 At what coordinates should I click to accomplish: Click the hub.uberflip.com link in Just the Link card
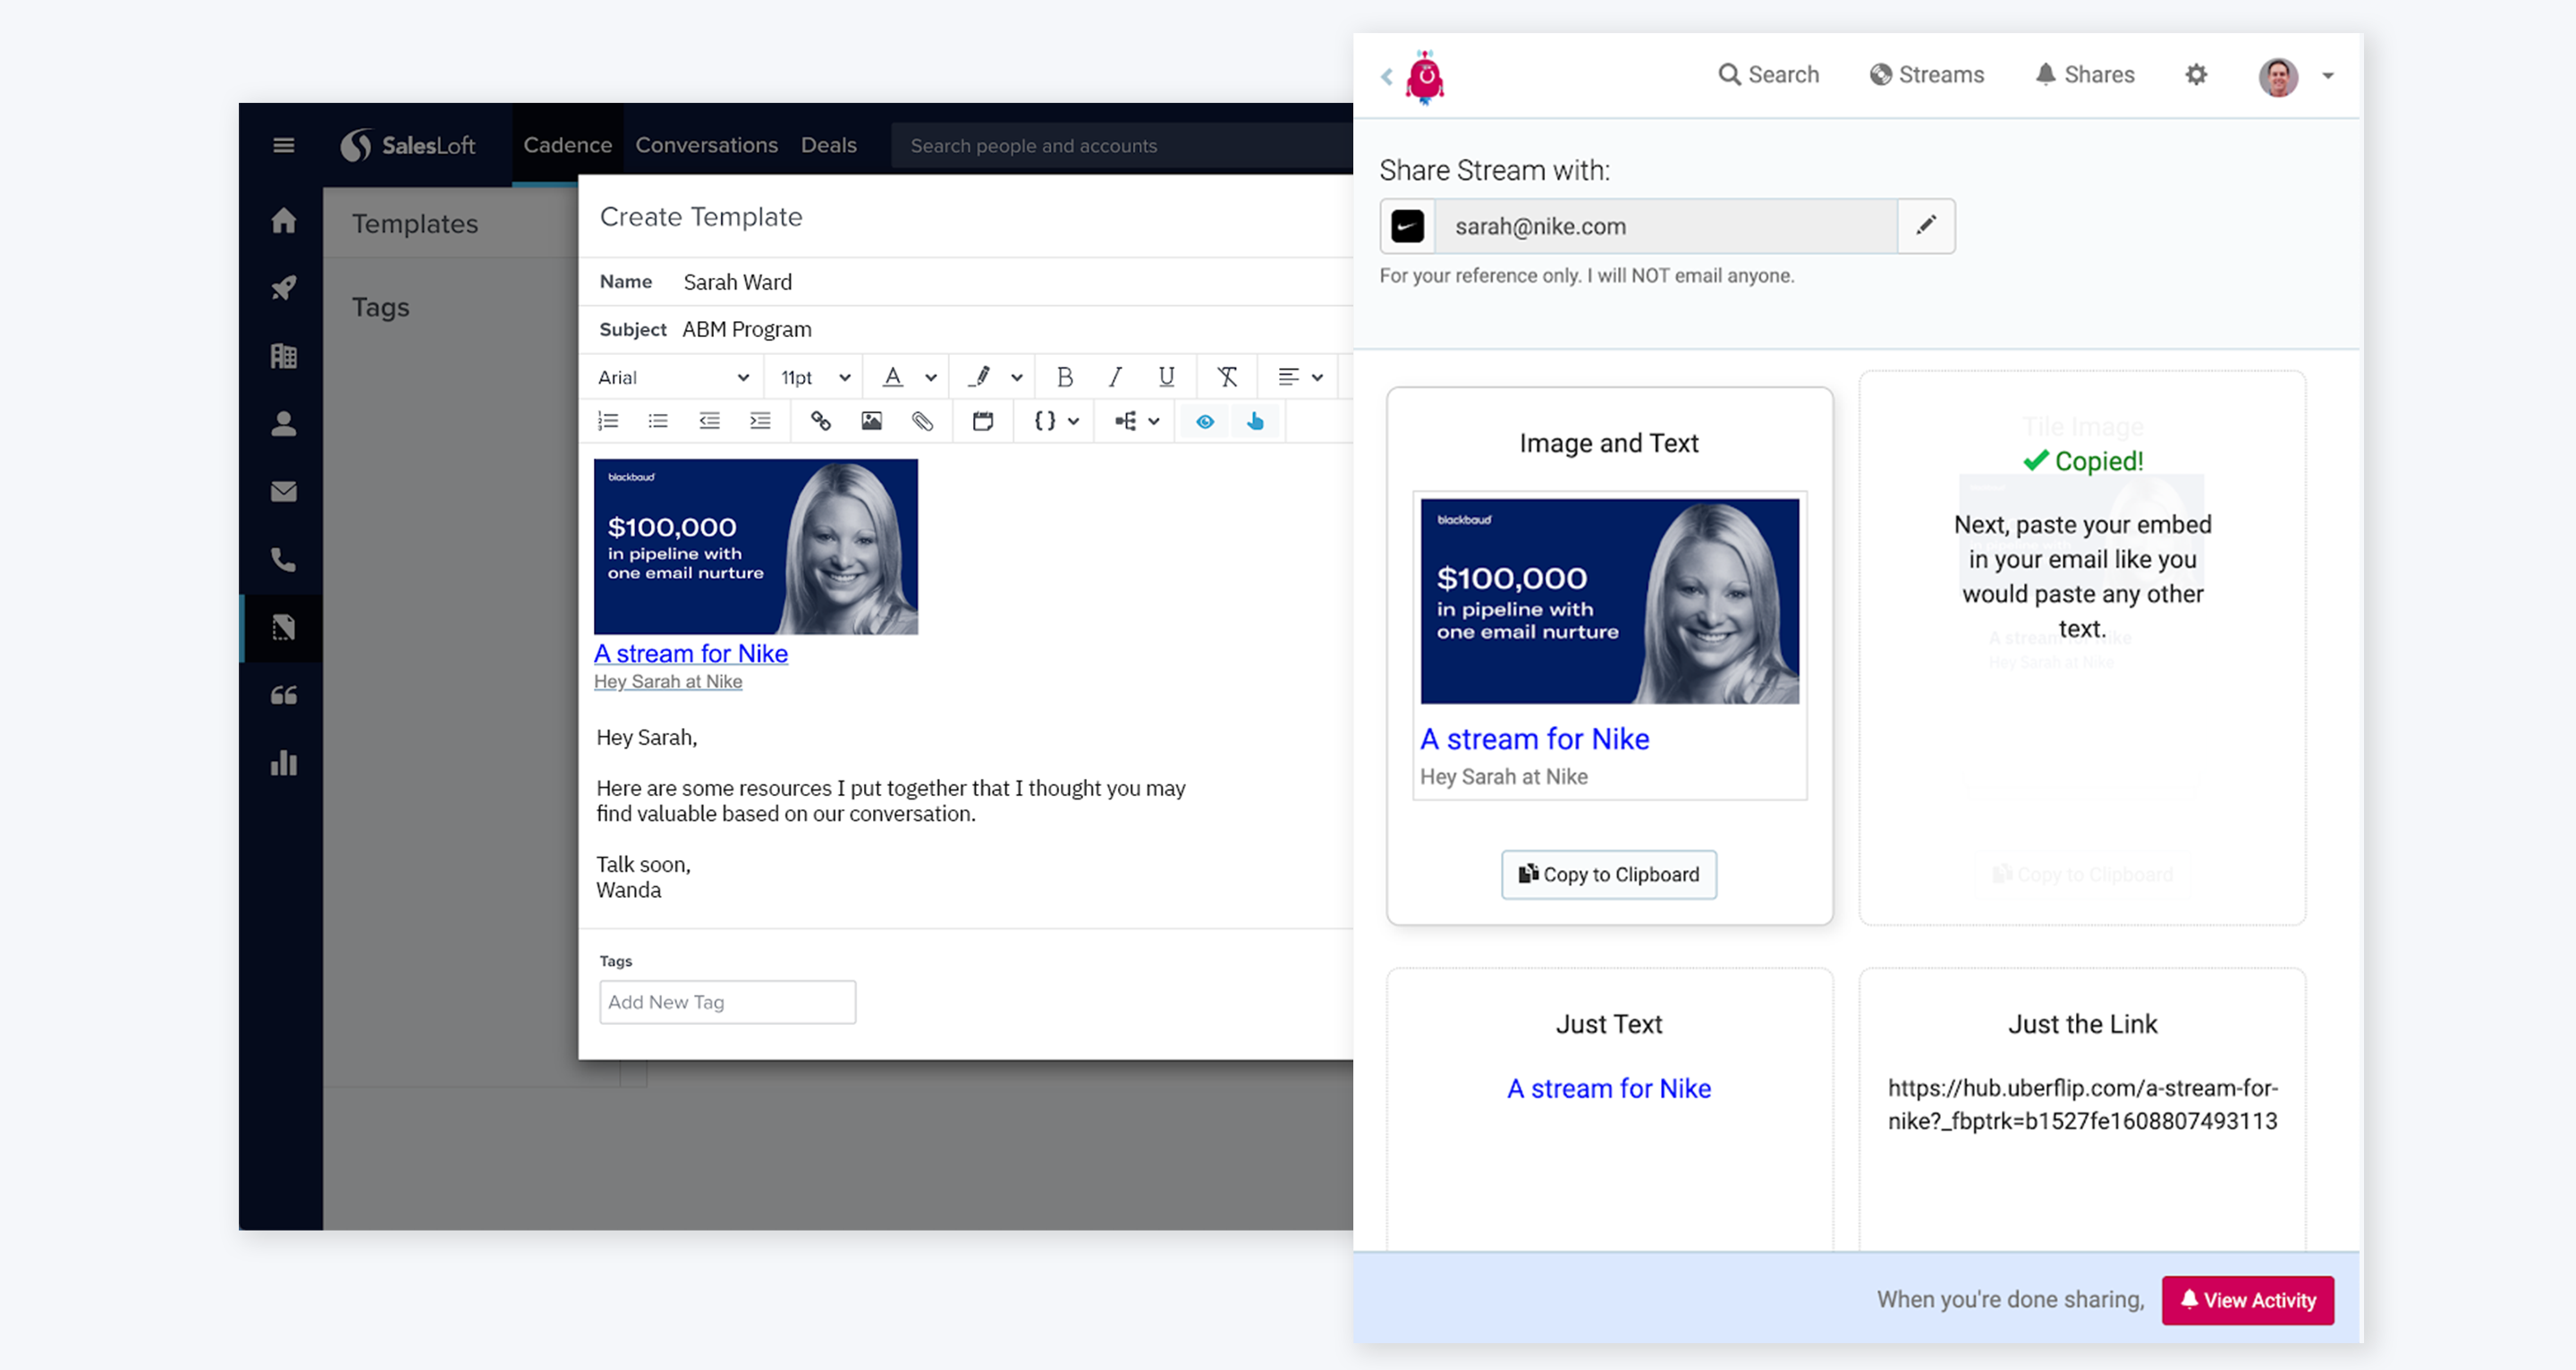[2083, 1104]
